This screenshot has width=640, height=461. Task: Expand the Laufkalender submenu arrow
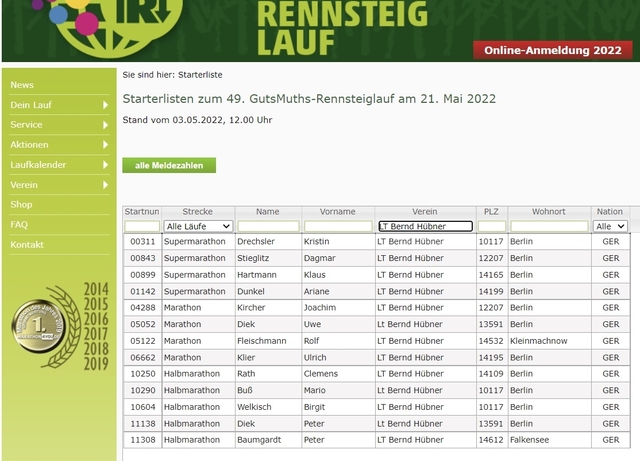pyautogui.click(x=105, y=165)
